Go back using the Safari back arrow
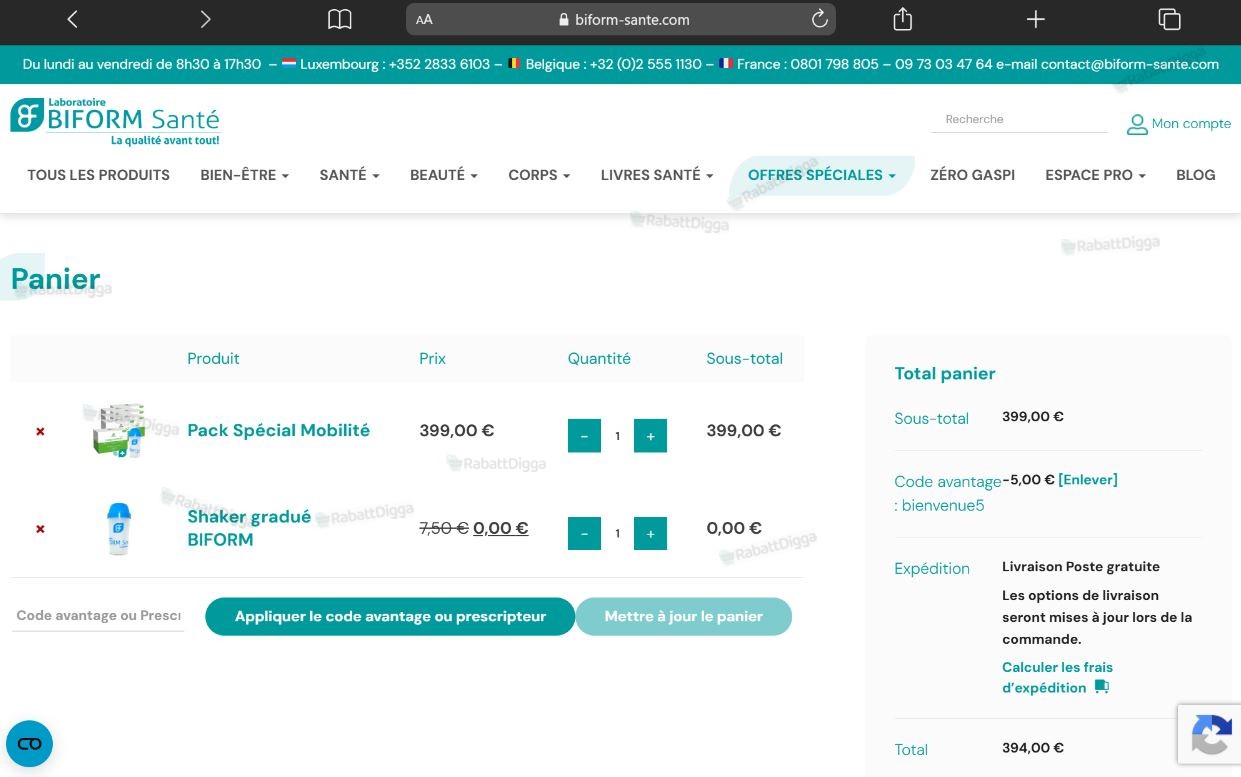The width and height of the screenshot is (1241, 777). click(72, 19)
